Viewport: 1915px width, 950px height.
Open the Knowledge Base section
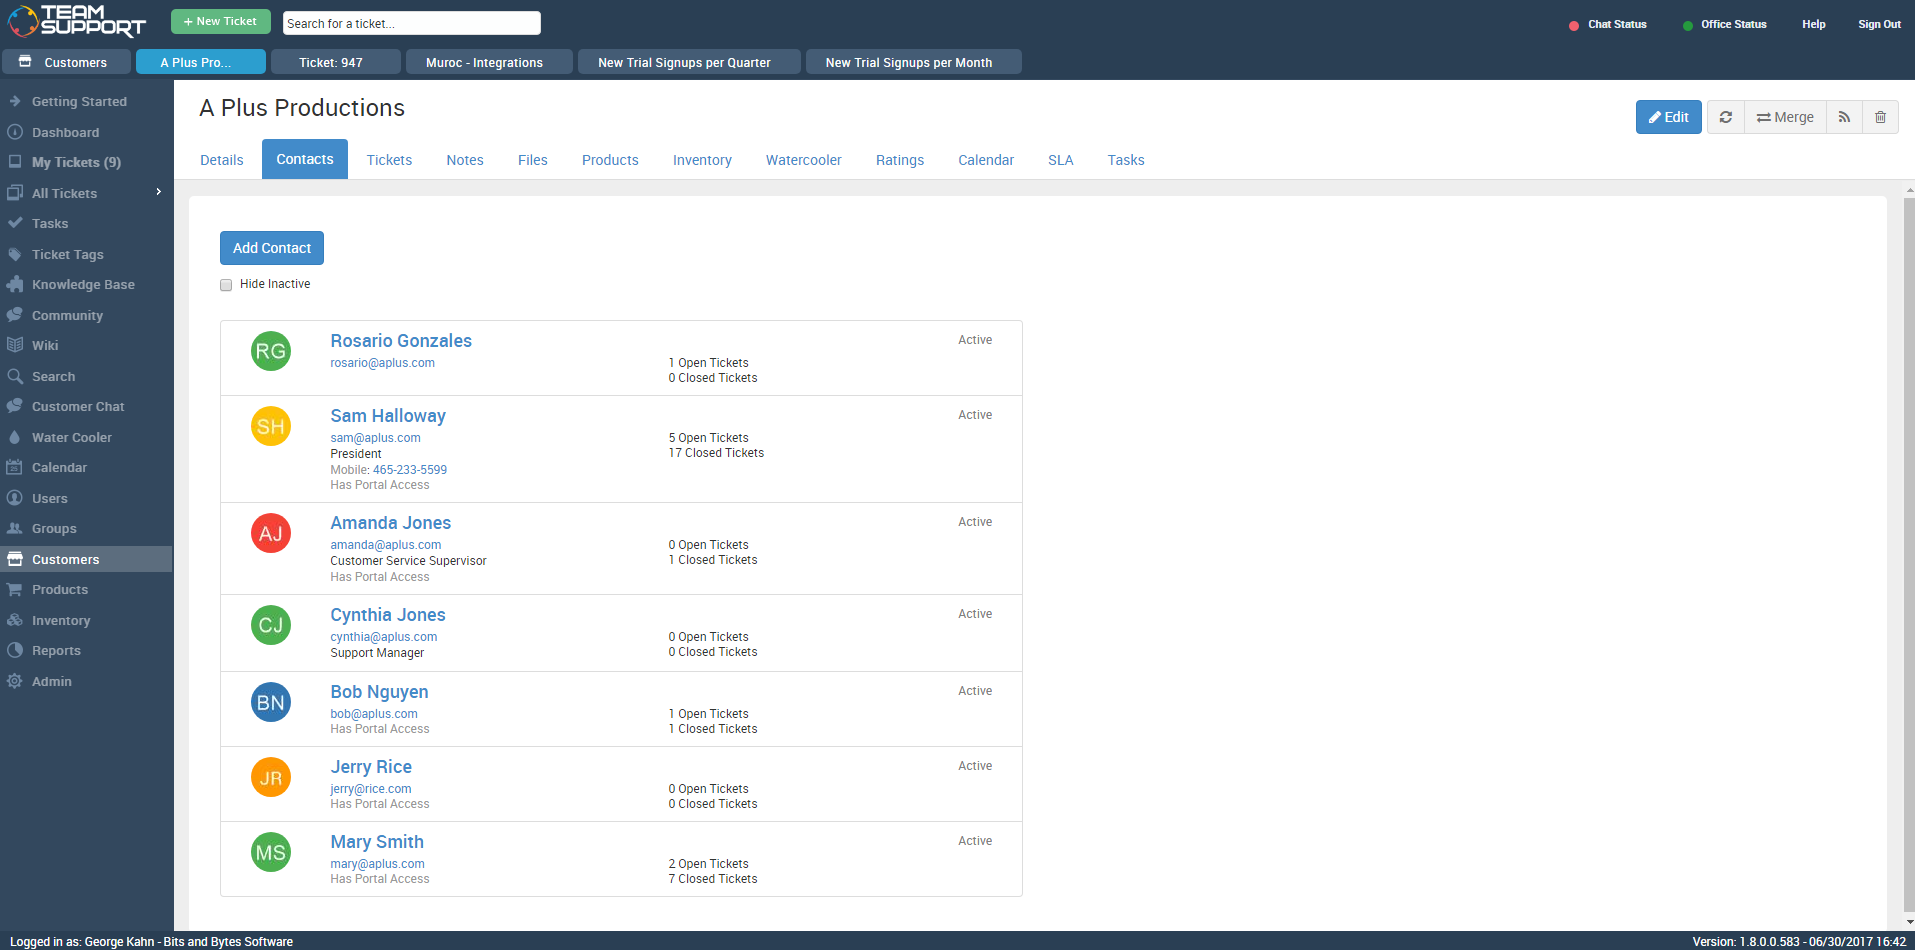coord(82,284)
